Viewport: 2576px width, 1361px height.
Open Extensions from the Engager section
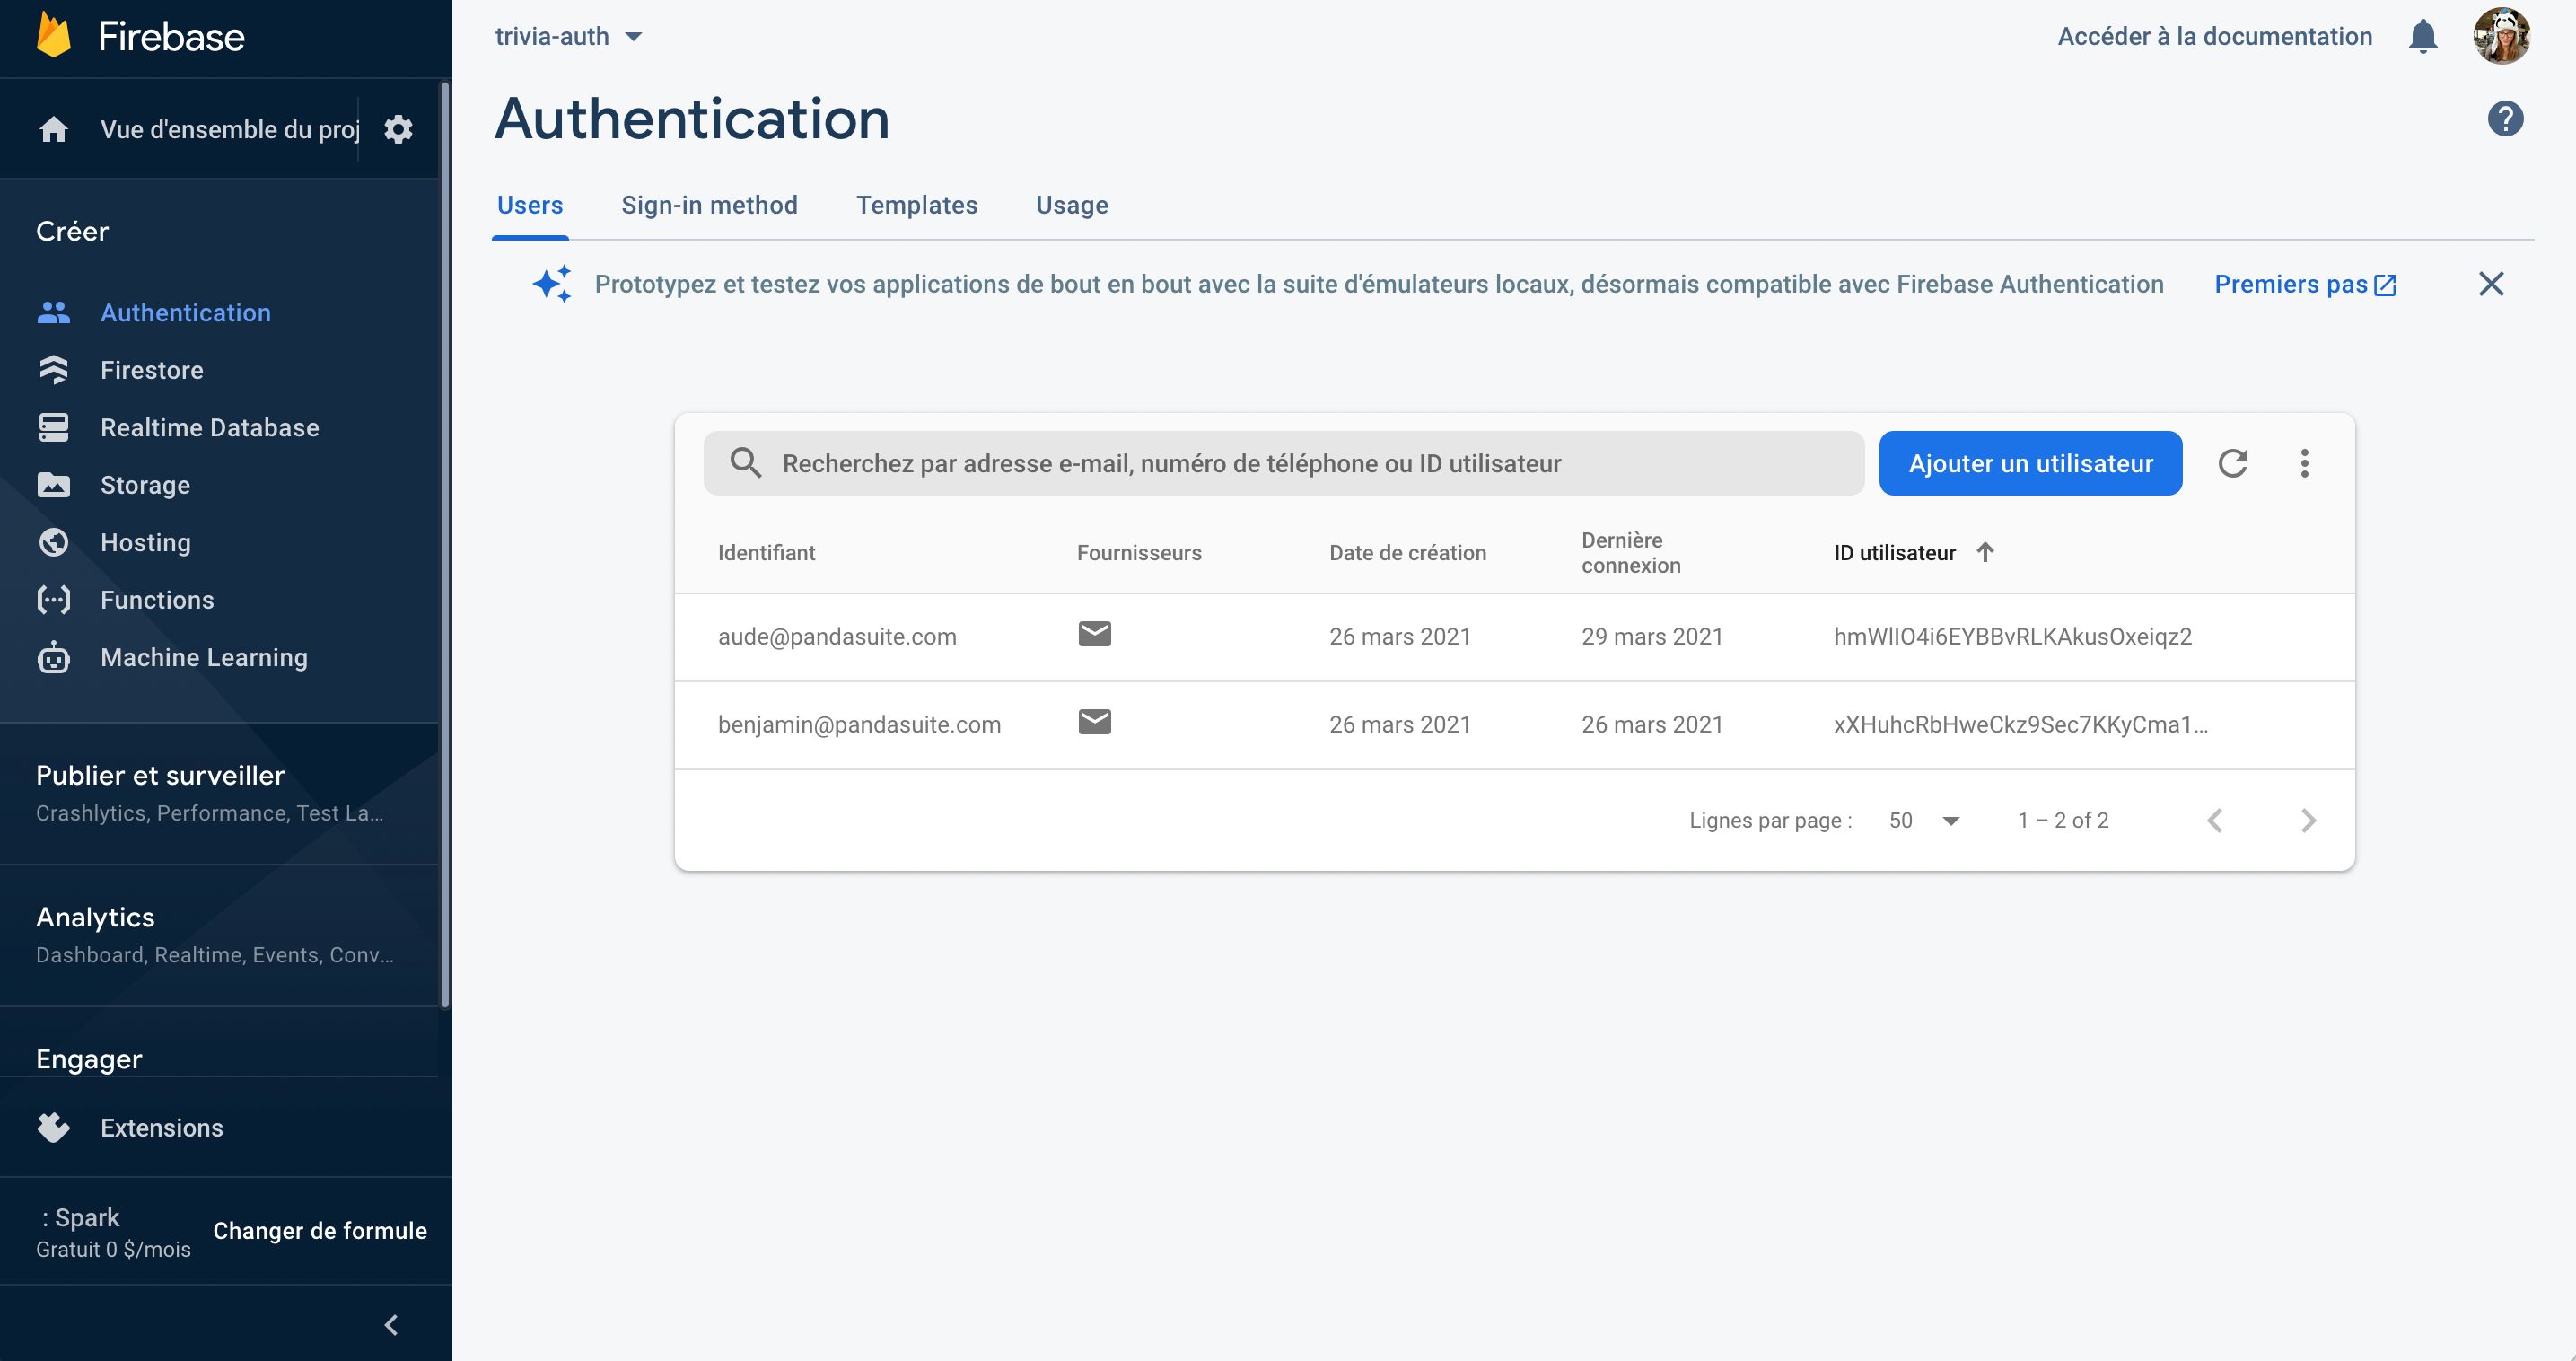coord(161,1127)
